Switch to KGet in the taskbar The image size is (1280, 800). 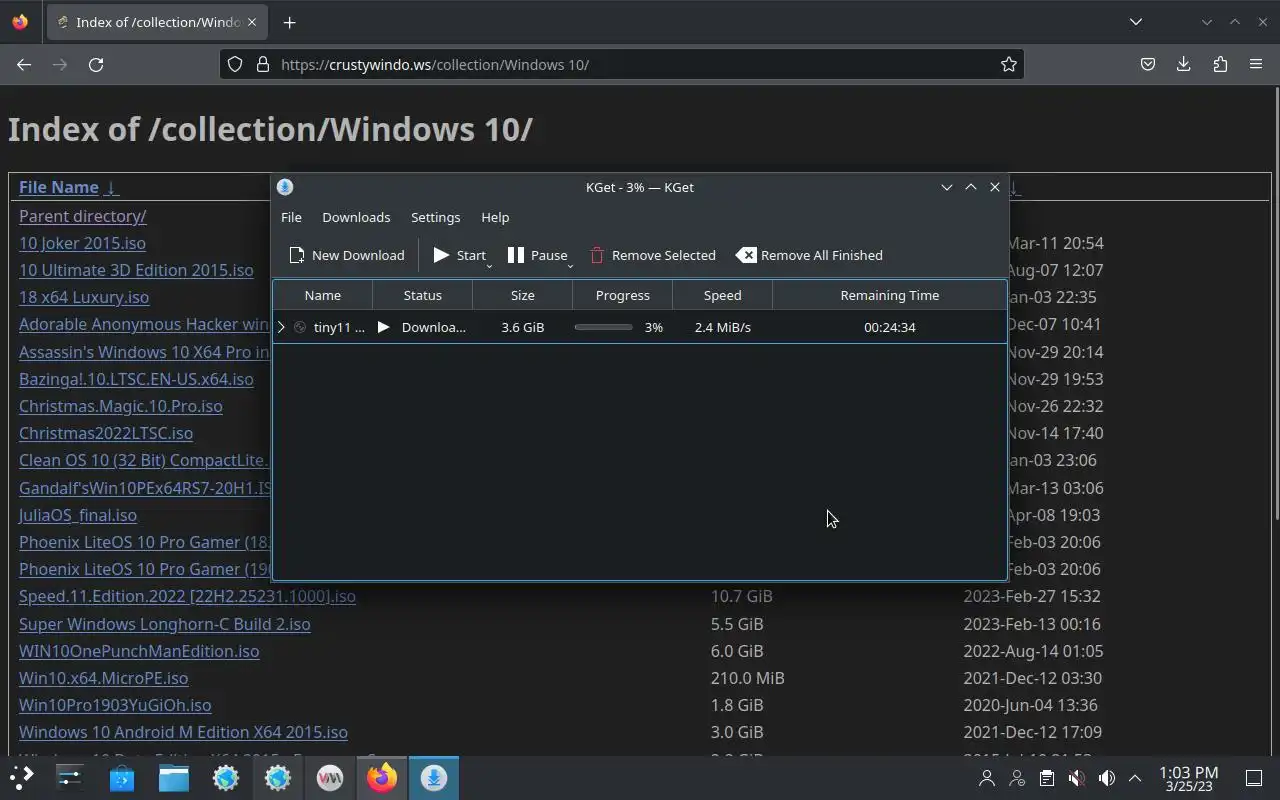[x=433, y=777]
